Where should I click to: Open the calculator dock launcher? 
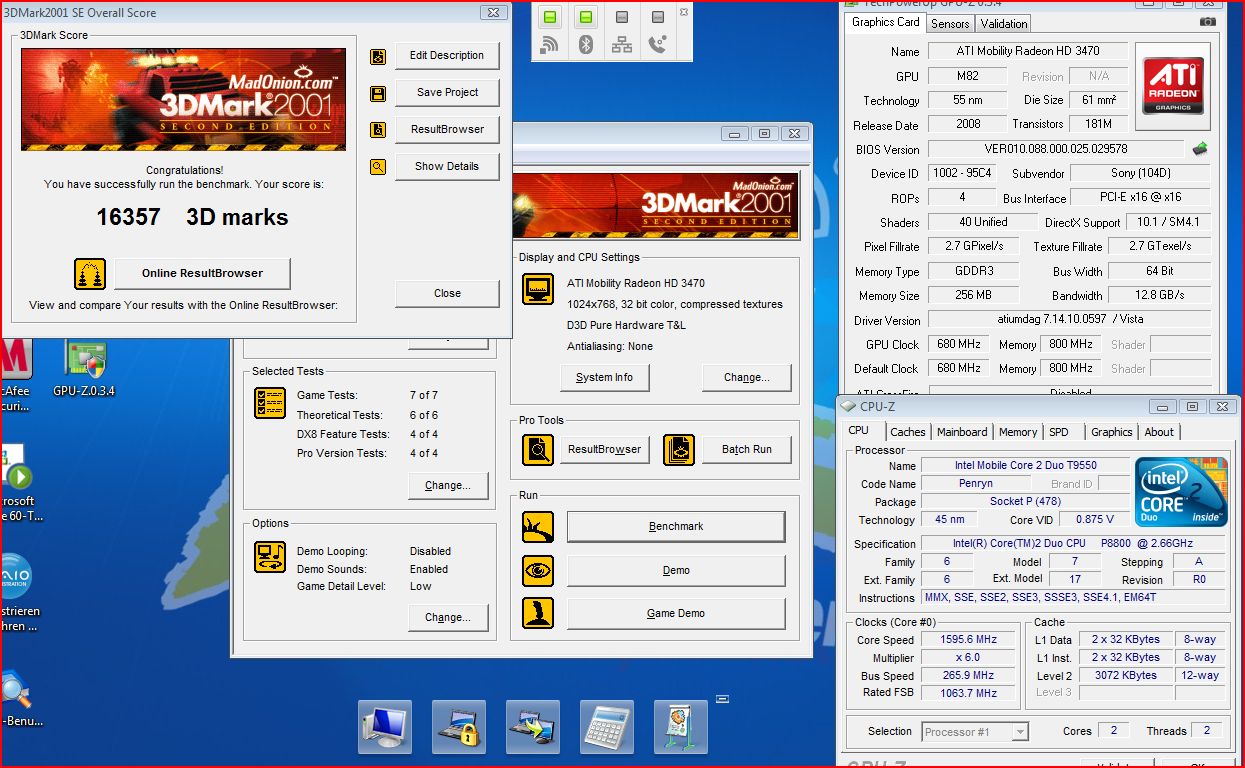(607, 727)
